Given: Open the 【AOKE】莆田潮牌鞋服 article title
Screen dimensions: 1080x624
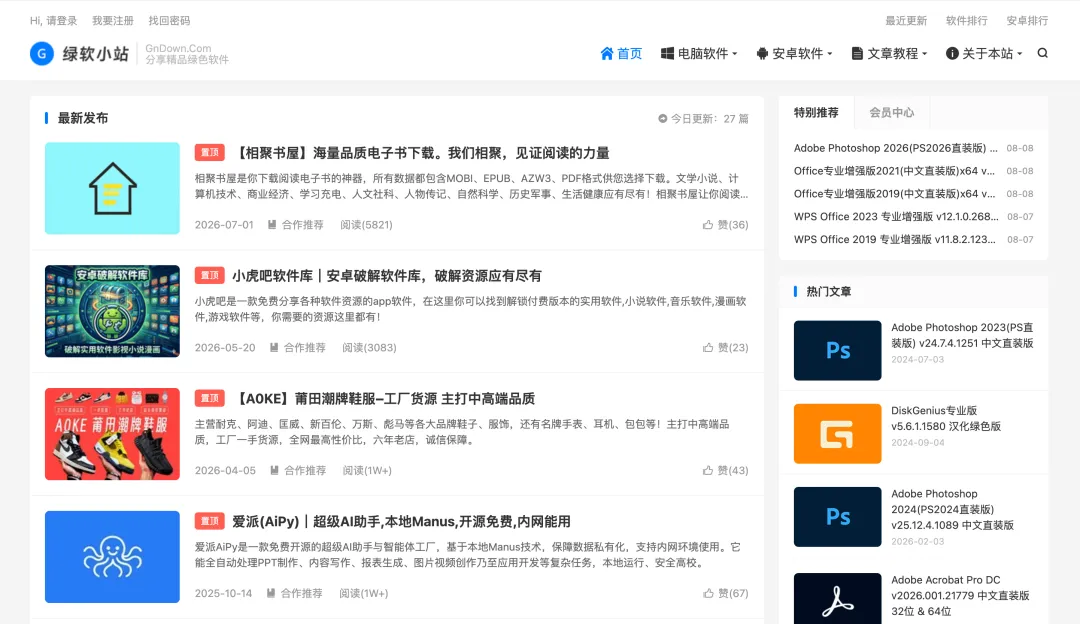Looking at the screenshot, I should [384, 398].
